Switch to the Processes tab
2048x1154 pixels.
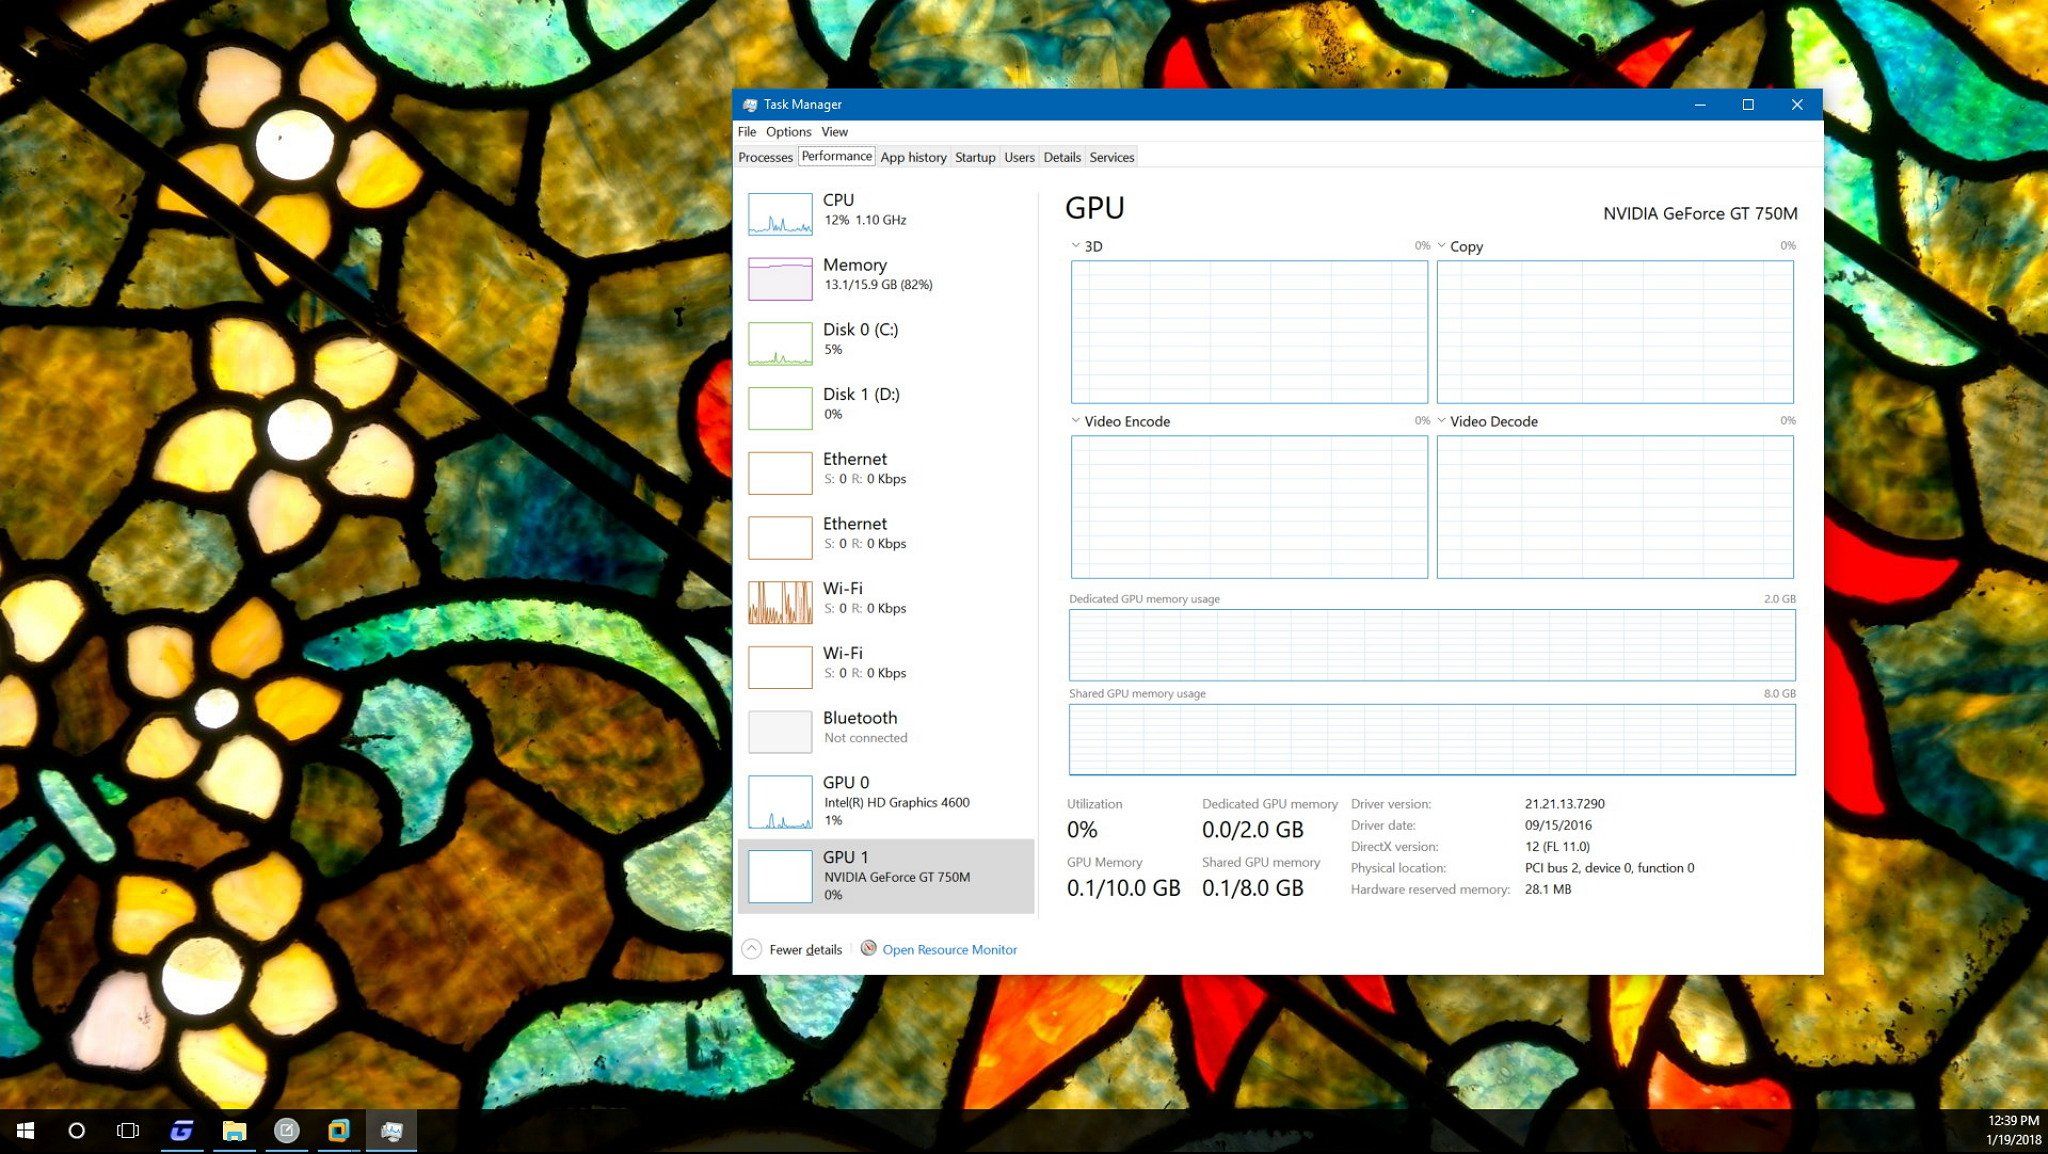(x=765, y=157)
